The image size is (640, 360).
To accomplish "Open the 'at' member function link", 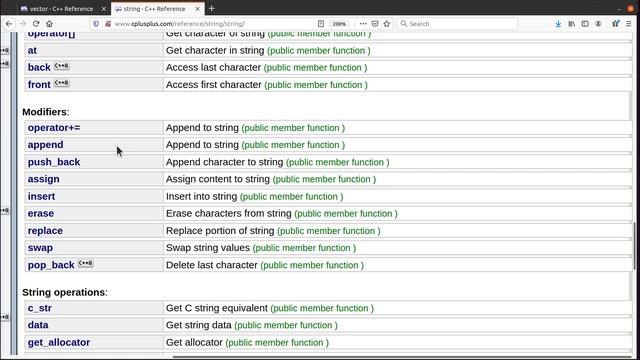I will [x=32, y=50].
